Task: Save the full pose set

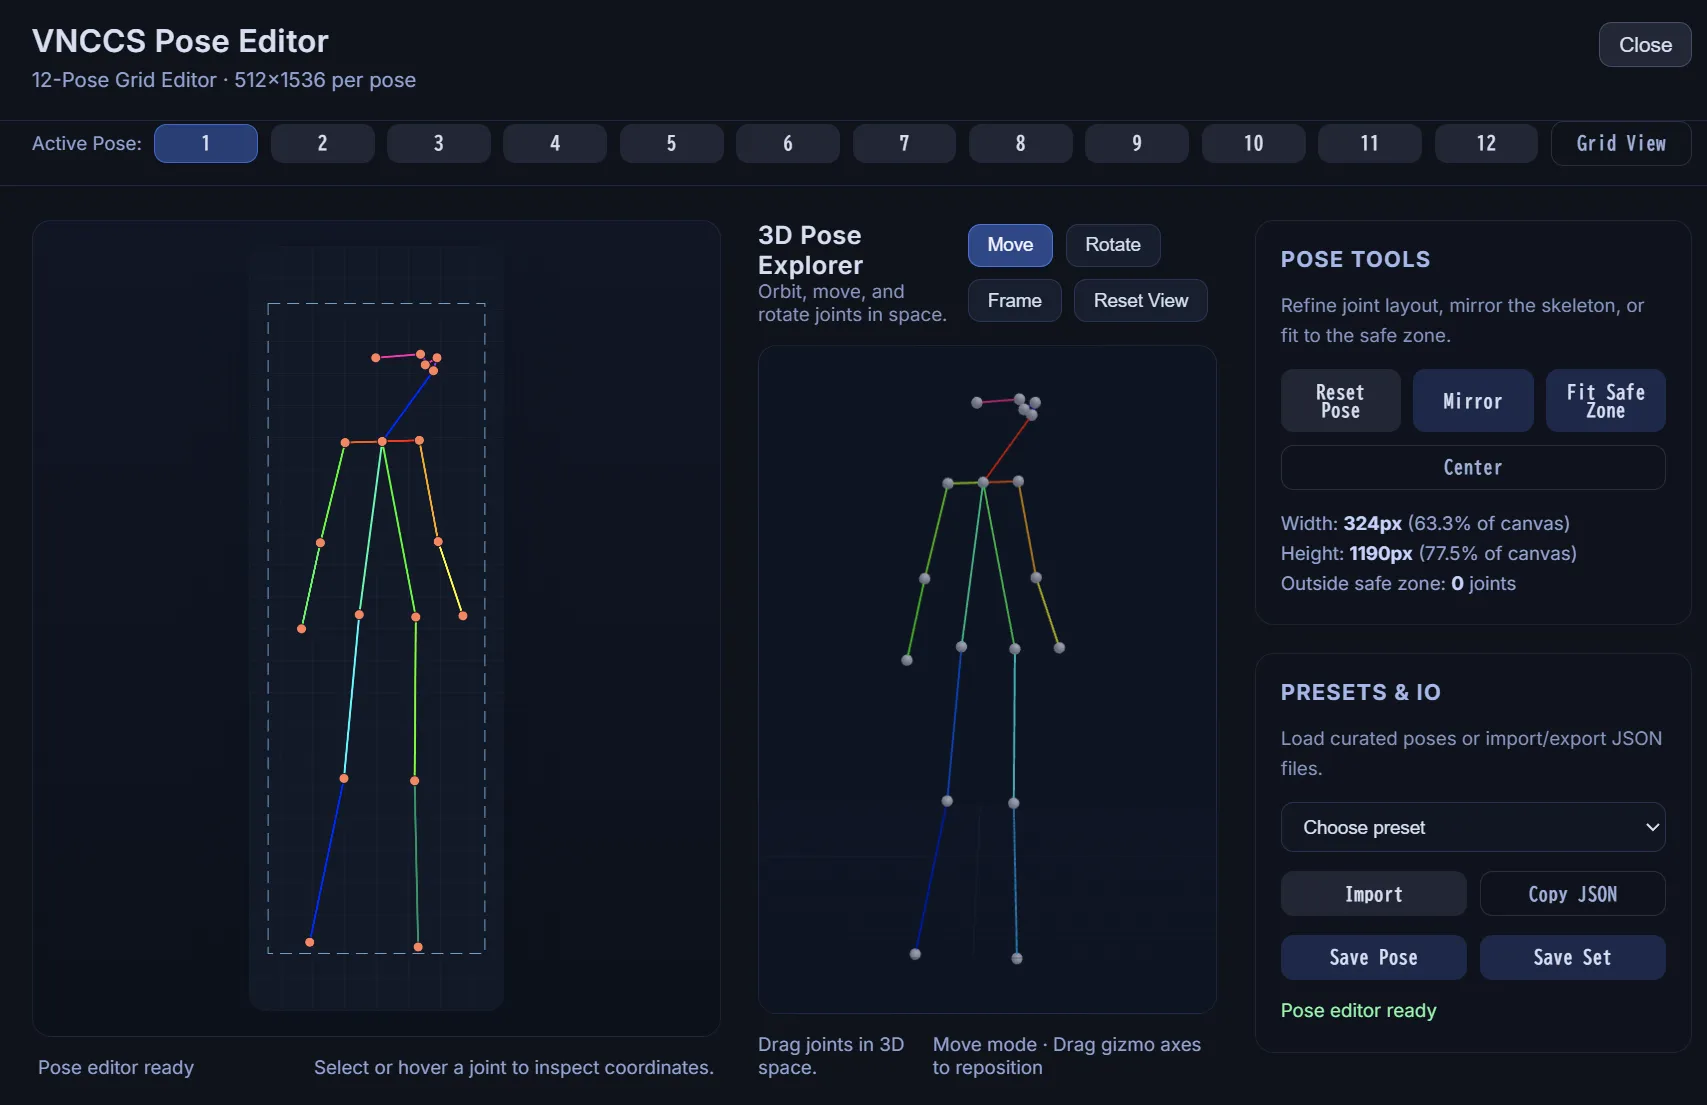Action: click(x=1572, y=957)
